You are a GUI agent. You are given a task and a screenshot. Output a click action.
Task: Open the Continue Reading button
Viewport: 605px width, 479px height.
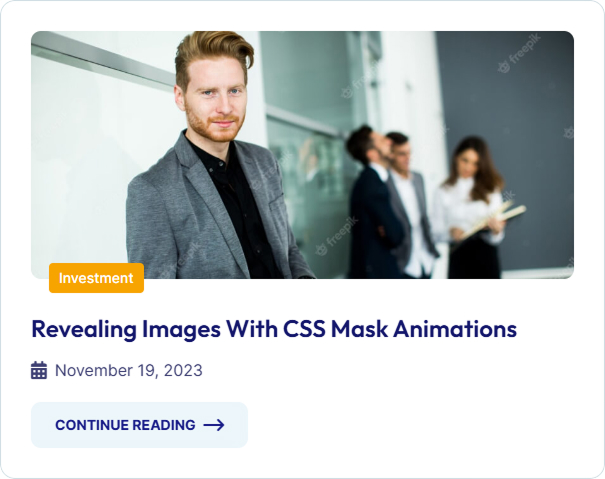(139, 425)
